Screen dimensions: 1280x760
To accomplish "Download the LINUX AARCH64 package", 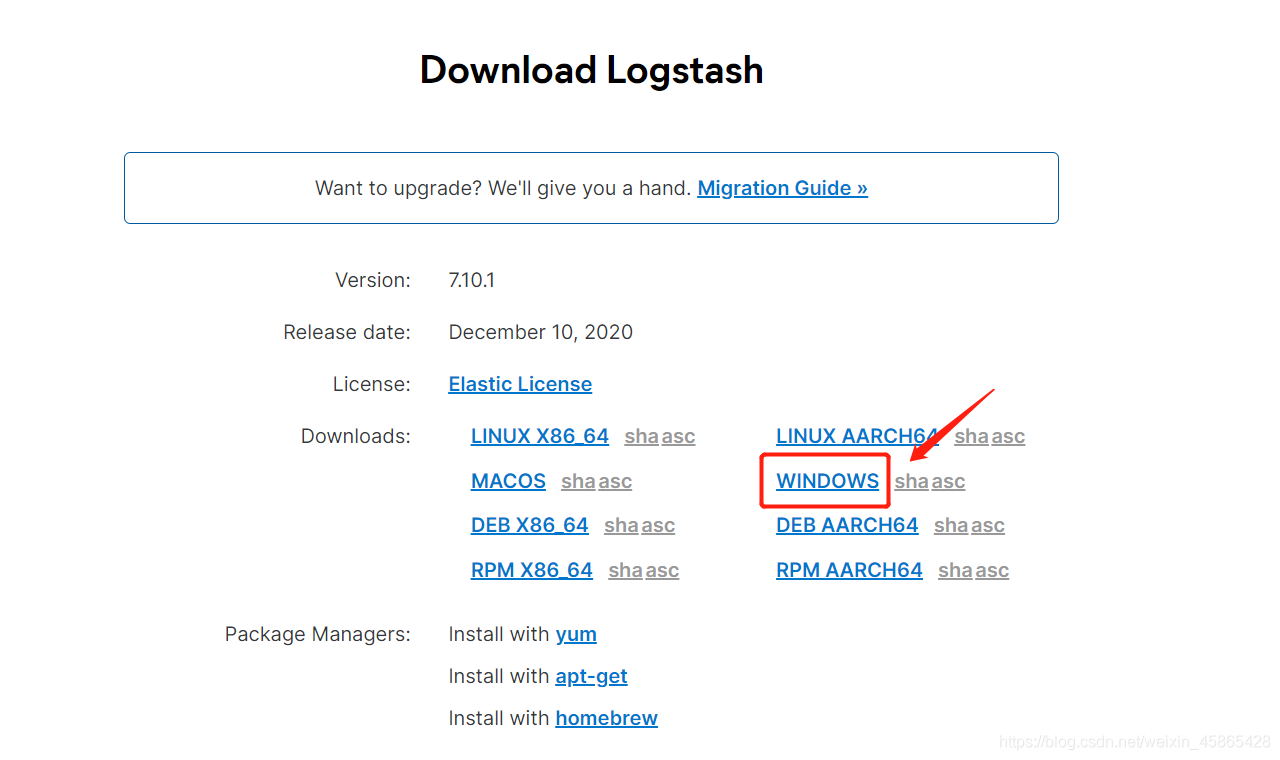I will (x=857, y=436).
